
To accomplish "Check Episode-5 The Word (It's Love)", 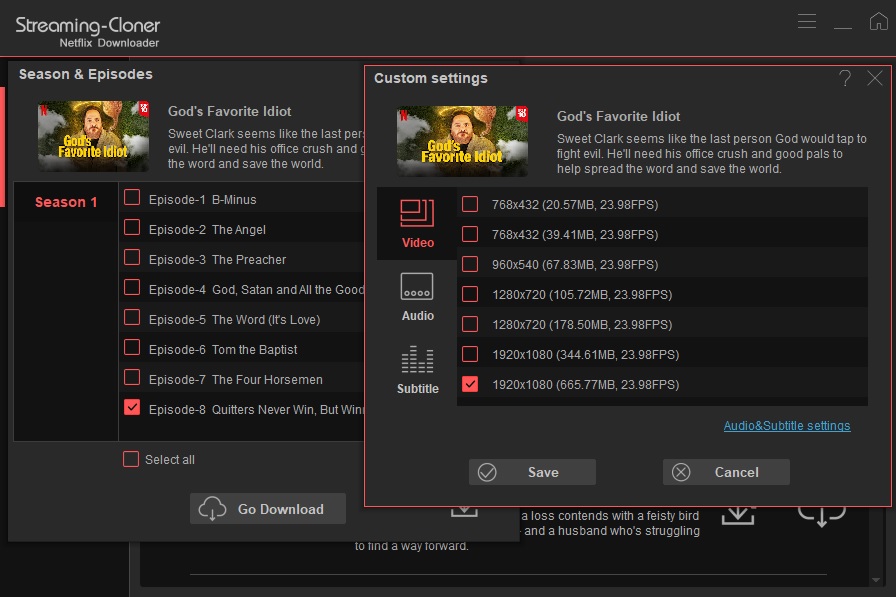I will pyautogui.click(x=132, y=318).
